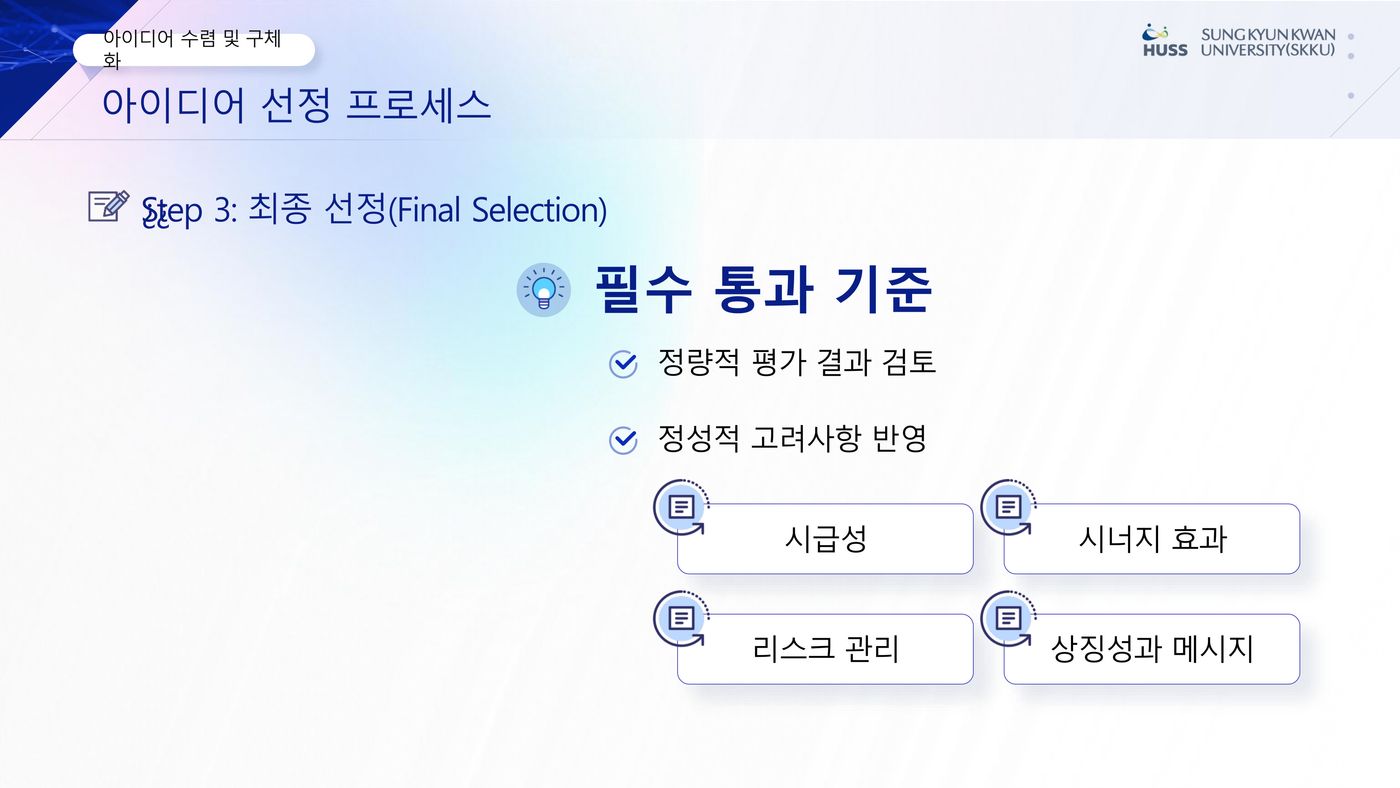Toggle the checkmark beside 정성적 고려사항 반영
This screenshot has height=788, width=1400.
[623, 441]
